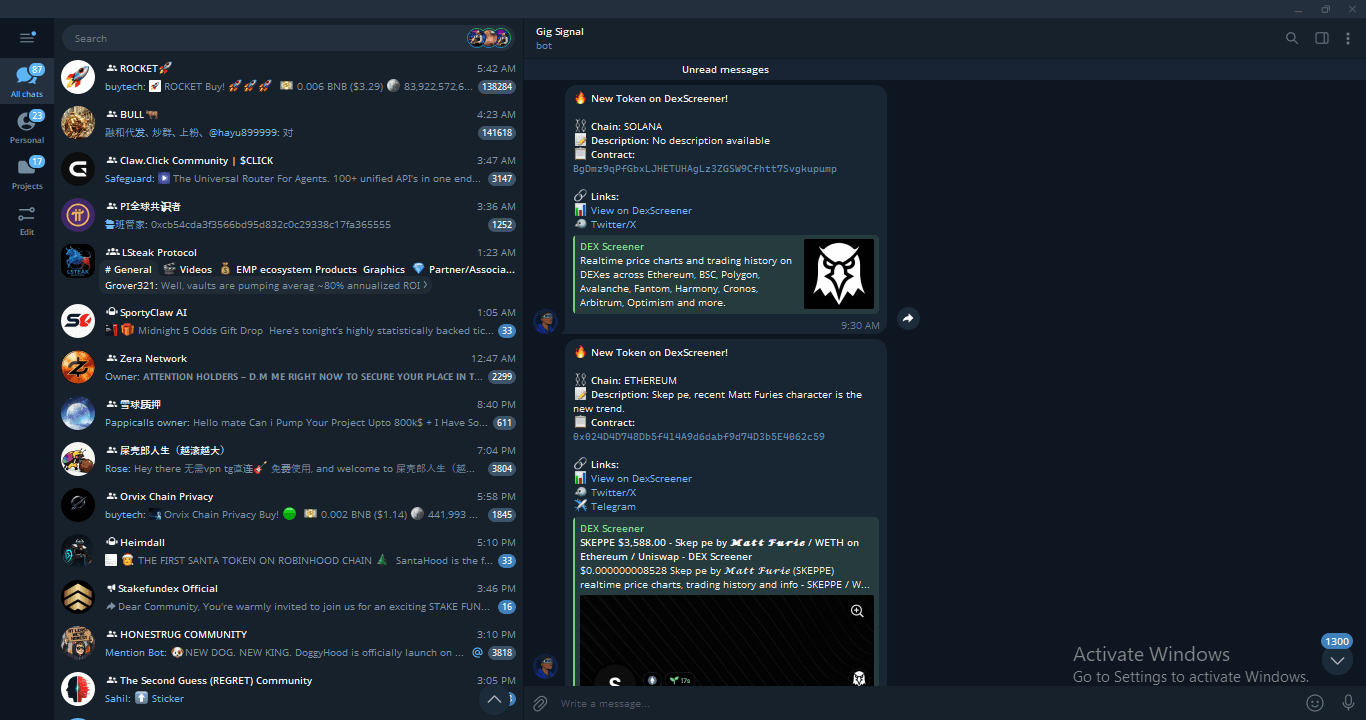Open the hamburger main menu

point(27,38)
